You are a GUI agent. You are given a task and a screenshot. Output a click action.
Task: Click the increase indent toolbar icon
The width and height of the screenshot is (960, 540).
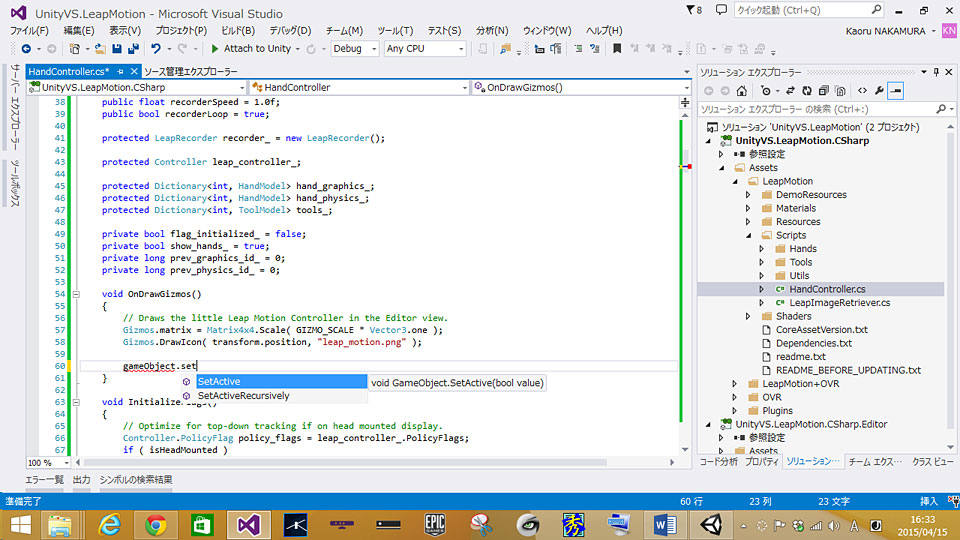pyautogui.click(x=556, y=48)
